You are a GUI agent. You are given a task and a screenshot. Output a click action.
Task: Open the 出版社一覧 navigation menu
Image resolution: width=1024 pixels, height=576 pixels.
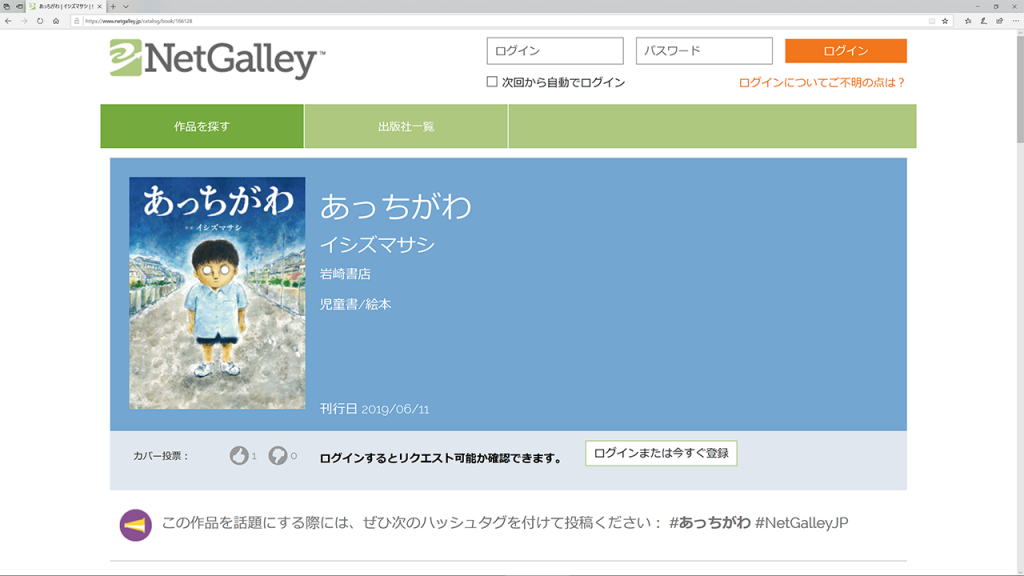(406, 128)
